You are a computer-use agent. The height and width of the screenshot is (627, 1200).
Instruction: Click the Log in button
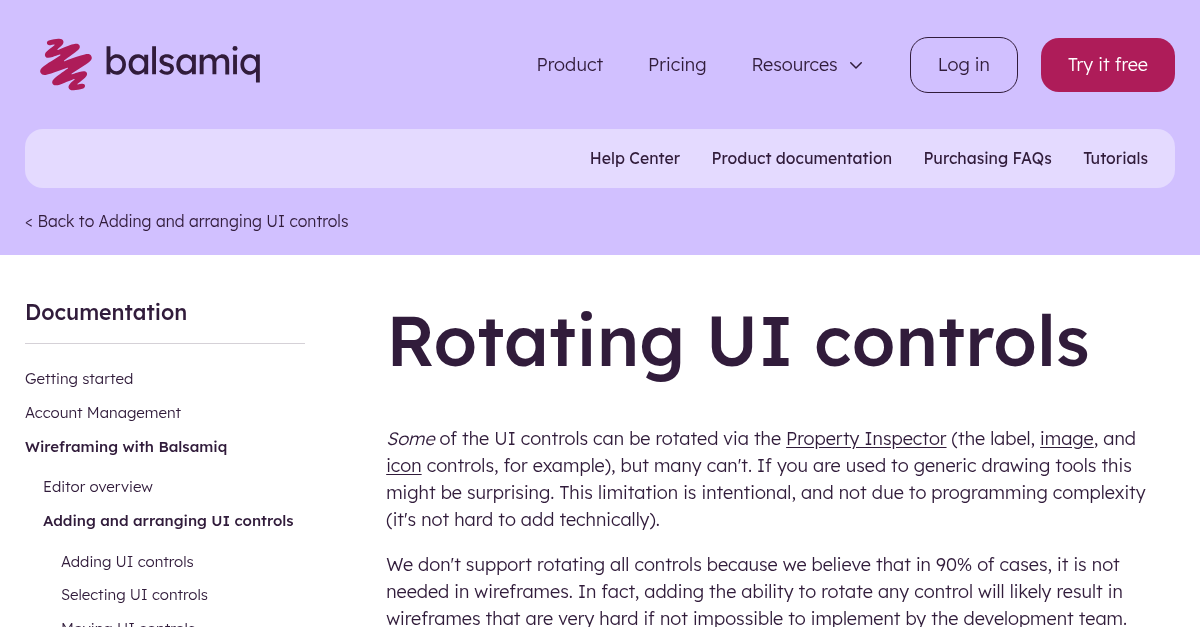[x=963, y=64]
